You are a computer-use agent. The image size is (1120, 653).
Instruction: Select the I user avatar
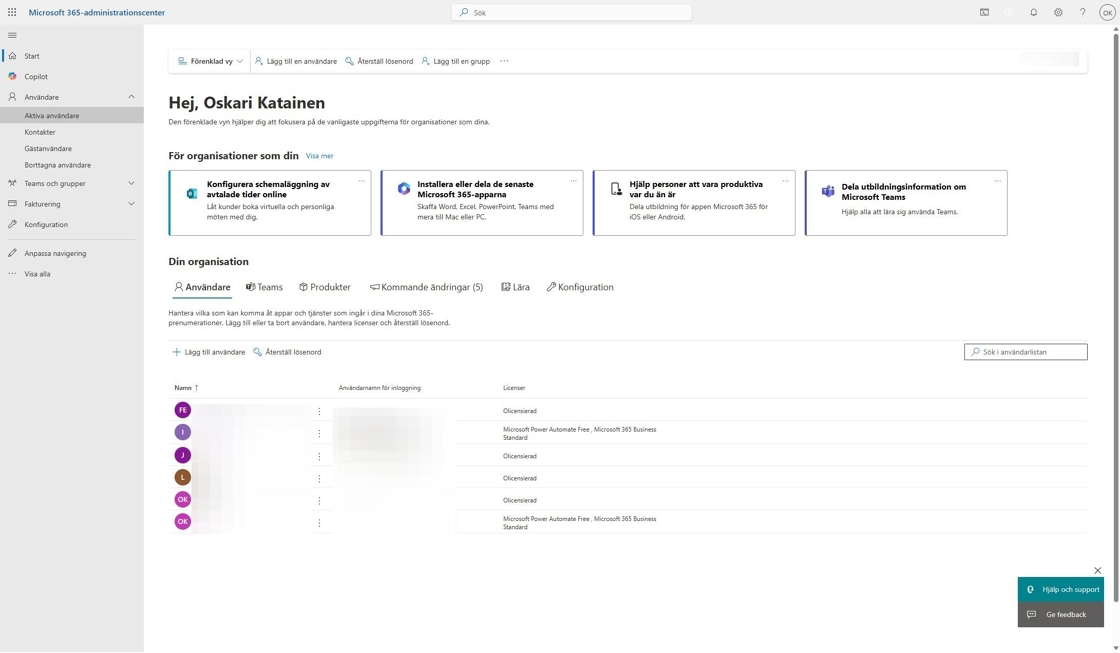tap(183, 432)
